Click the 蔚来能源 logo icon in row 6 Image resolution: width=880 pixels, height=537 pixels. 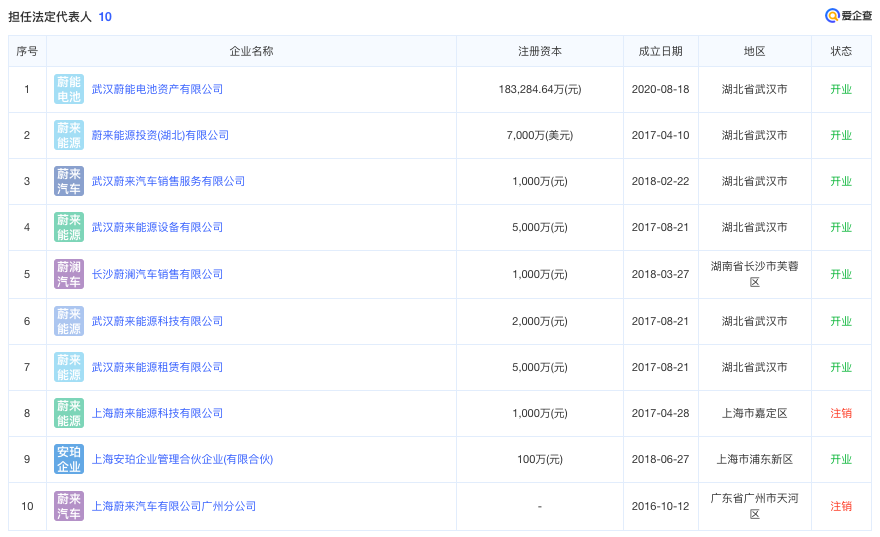point(69,322)
